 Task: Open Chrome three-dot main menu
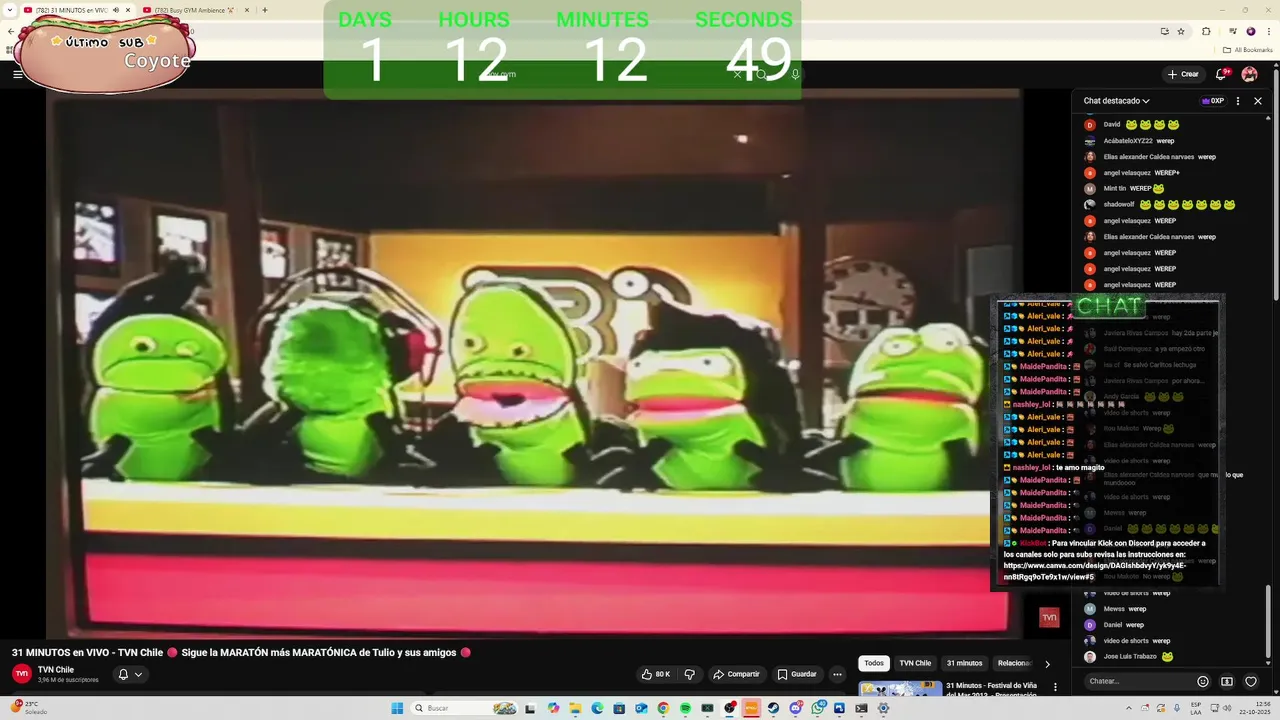(x=1269, y=31)
